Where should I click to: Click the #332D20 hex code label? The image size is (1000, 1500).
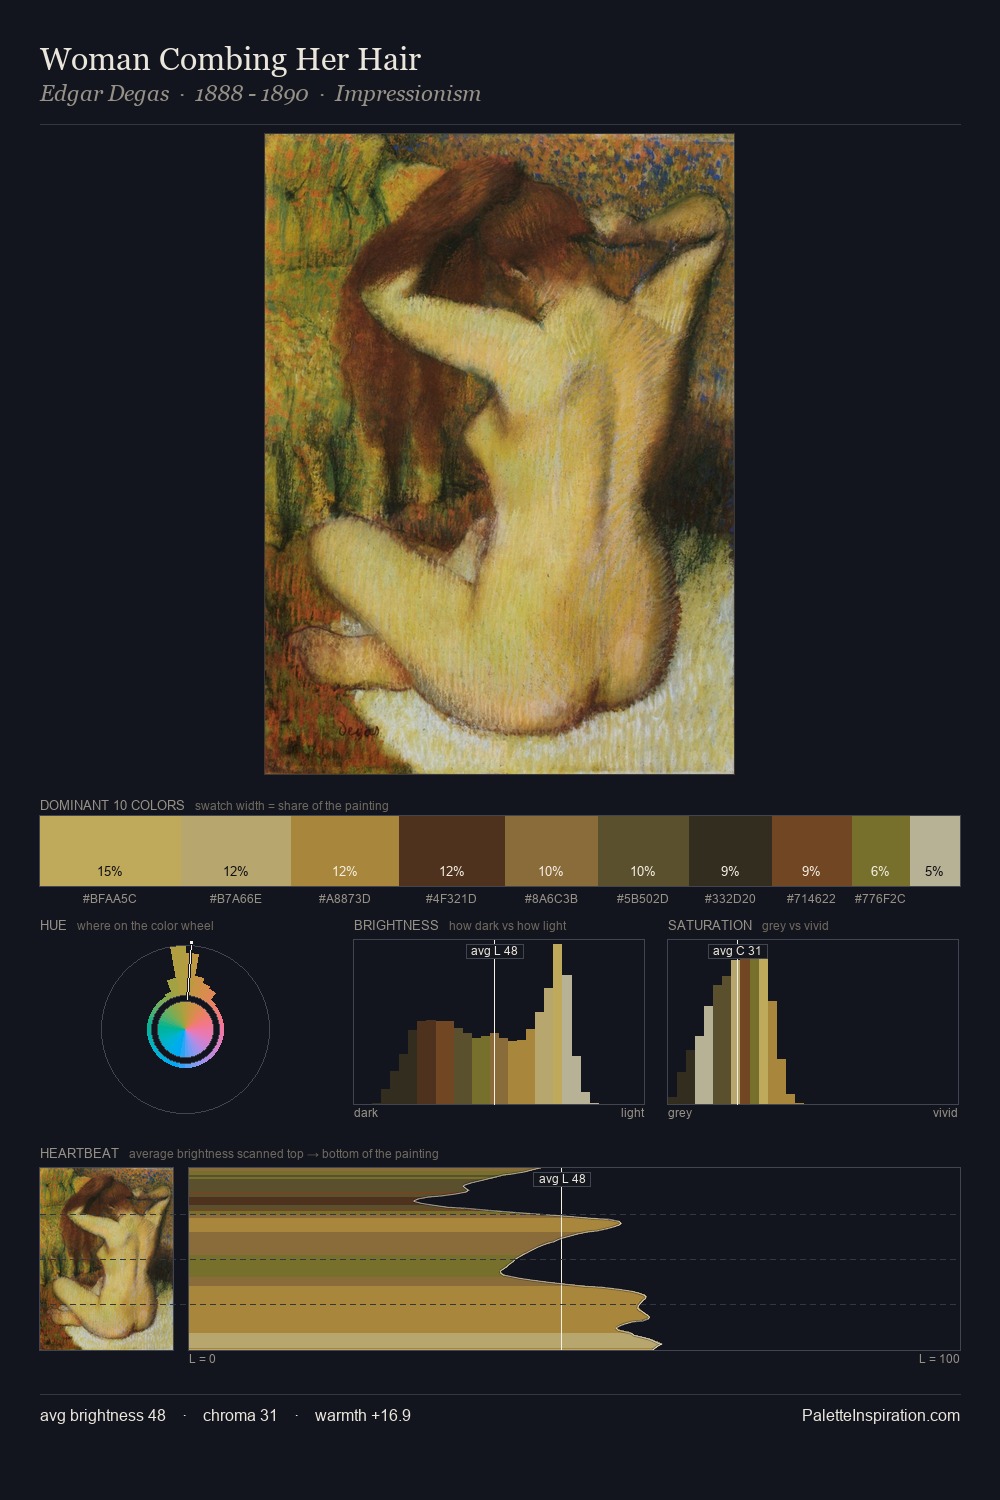click(x=730, y=899)
